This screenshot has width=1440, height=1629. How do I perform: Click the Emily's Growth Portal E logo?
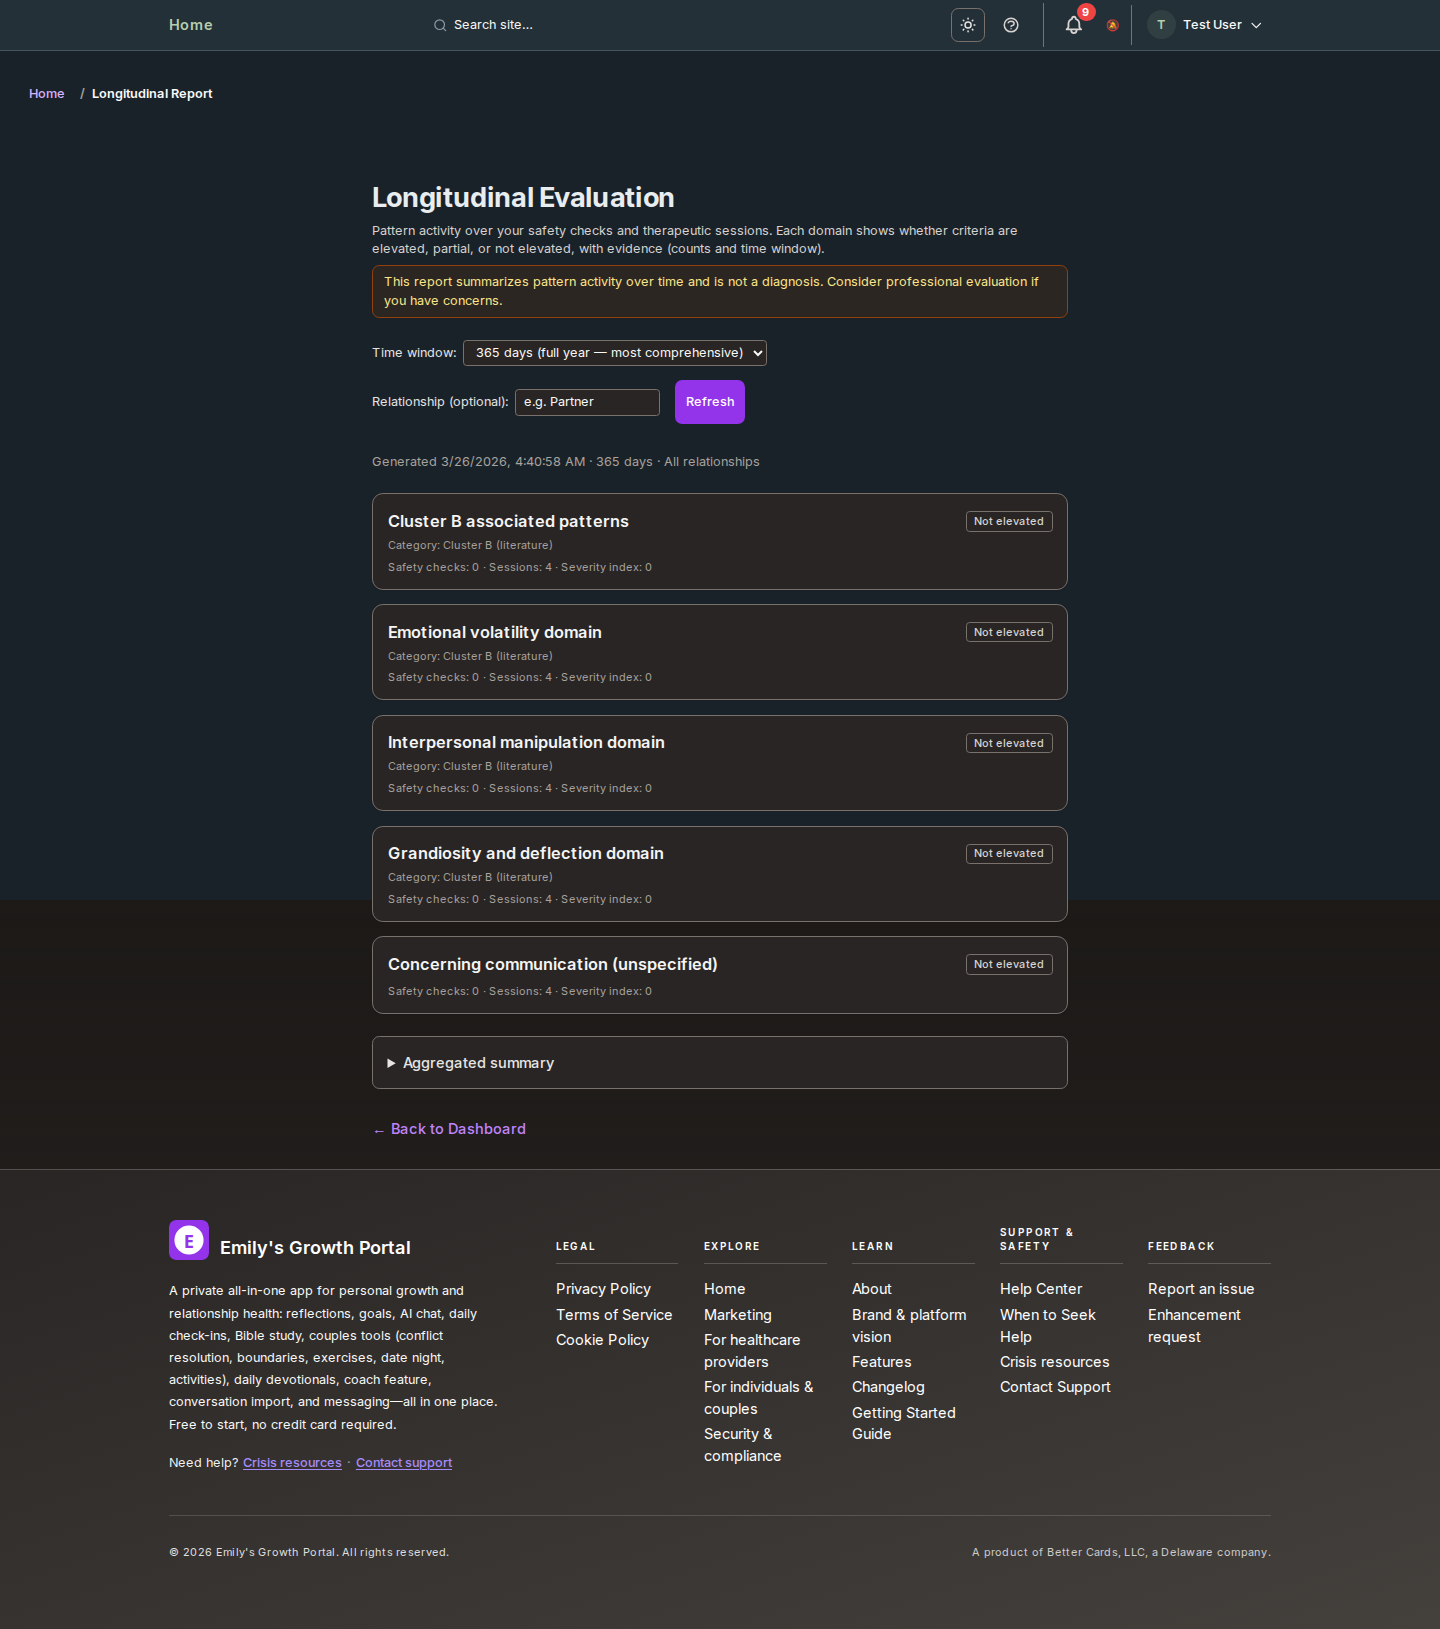point(189,1240)
